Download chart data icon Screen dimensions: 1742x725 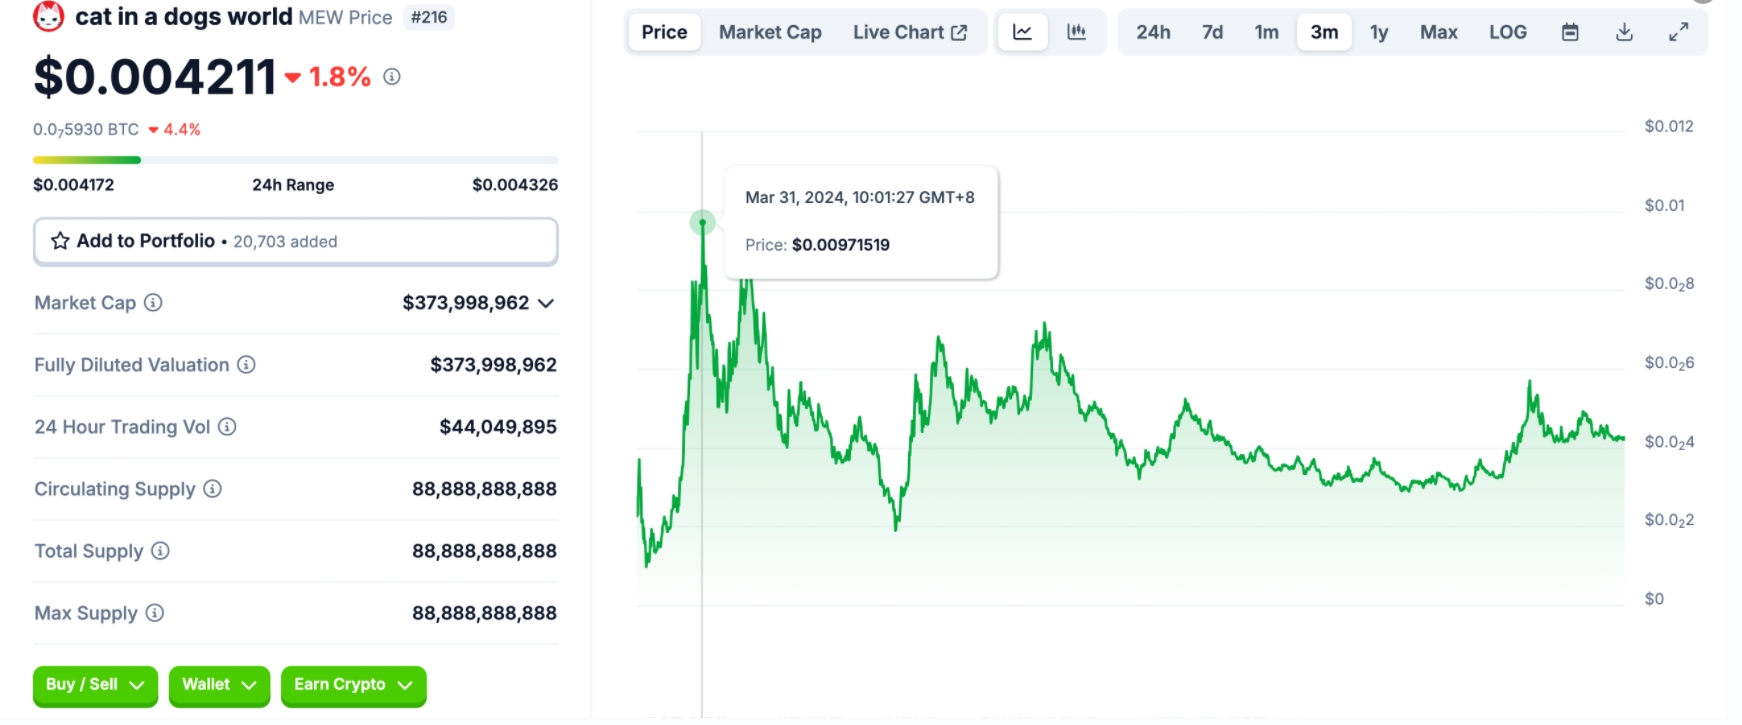[1624, 32]
